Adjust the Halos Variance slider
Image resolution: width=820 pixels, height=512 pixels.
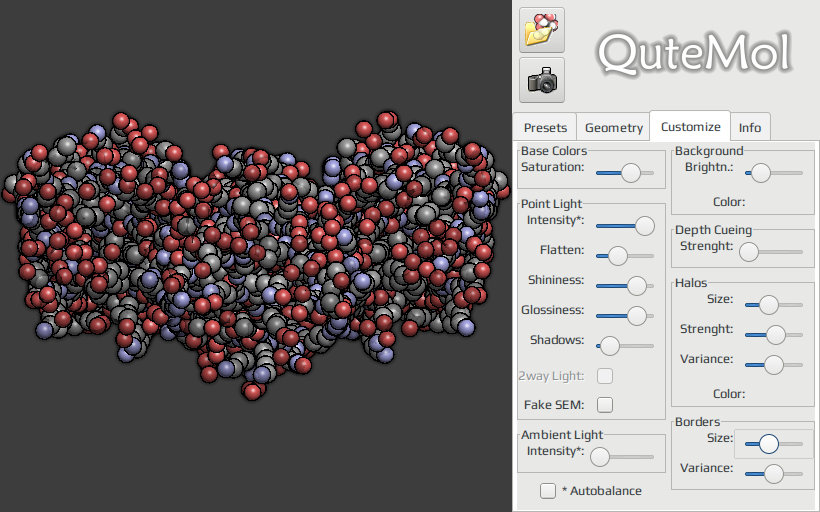click(x=773, y=365)
